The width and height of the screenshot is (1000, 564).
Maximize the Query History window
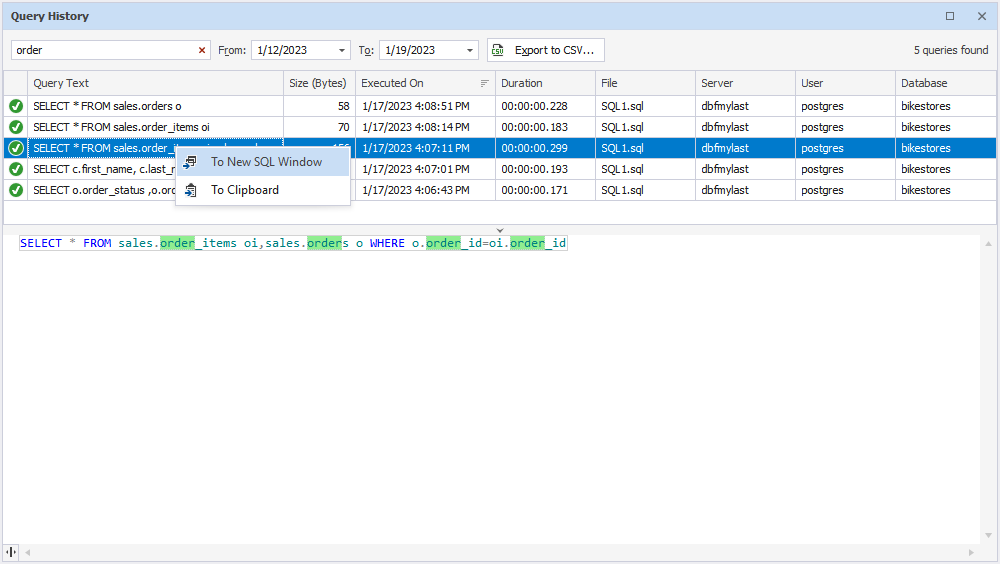tap(950, 16)
